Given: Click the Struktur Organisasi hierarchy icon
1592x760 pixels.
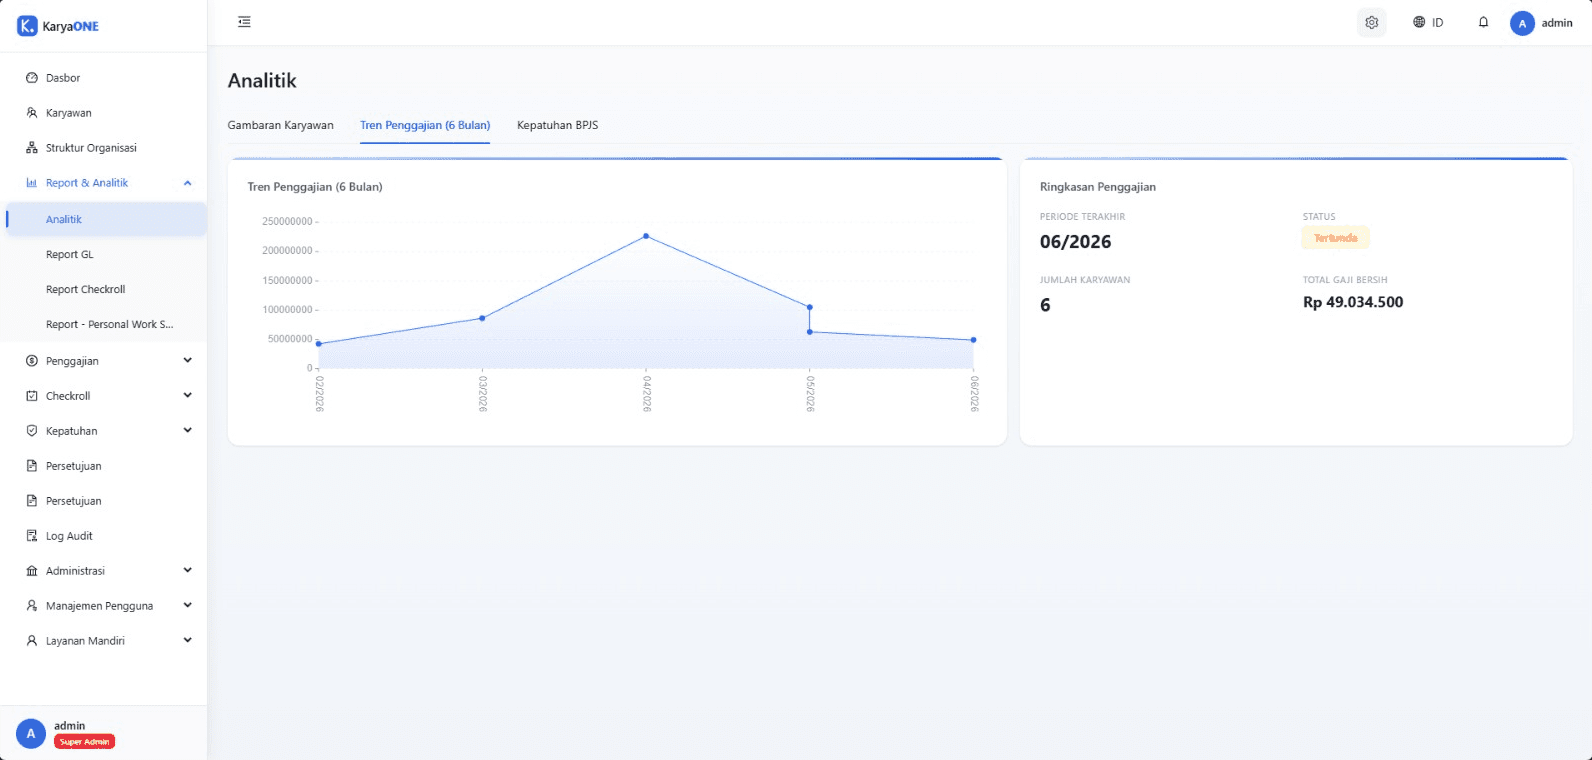Looking at the screenshot, I should 32,148.
